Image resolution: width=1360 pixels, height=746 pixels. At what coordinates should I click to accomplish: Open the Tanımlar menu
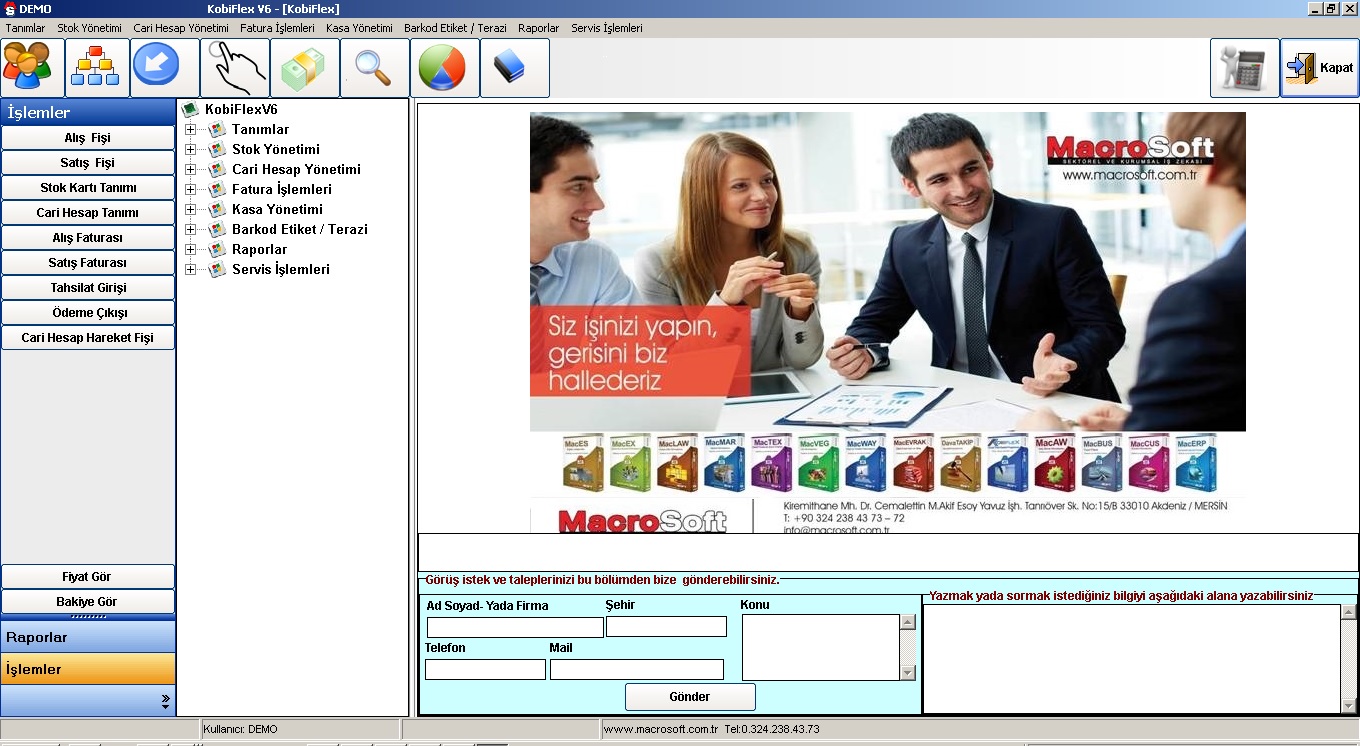tap(26, 28)
